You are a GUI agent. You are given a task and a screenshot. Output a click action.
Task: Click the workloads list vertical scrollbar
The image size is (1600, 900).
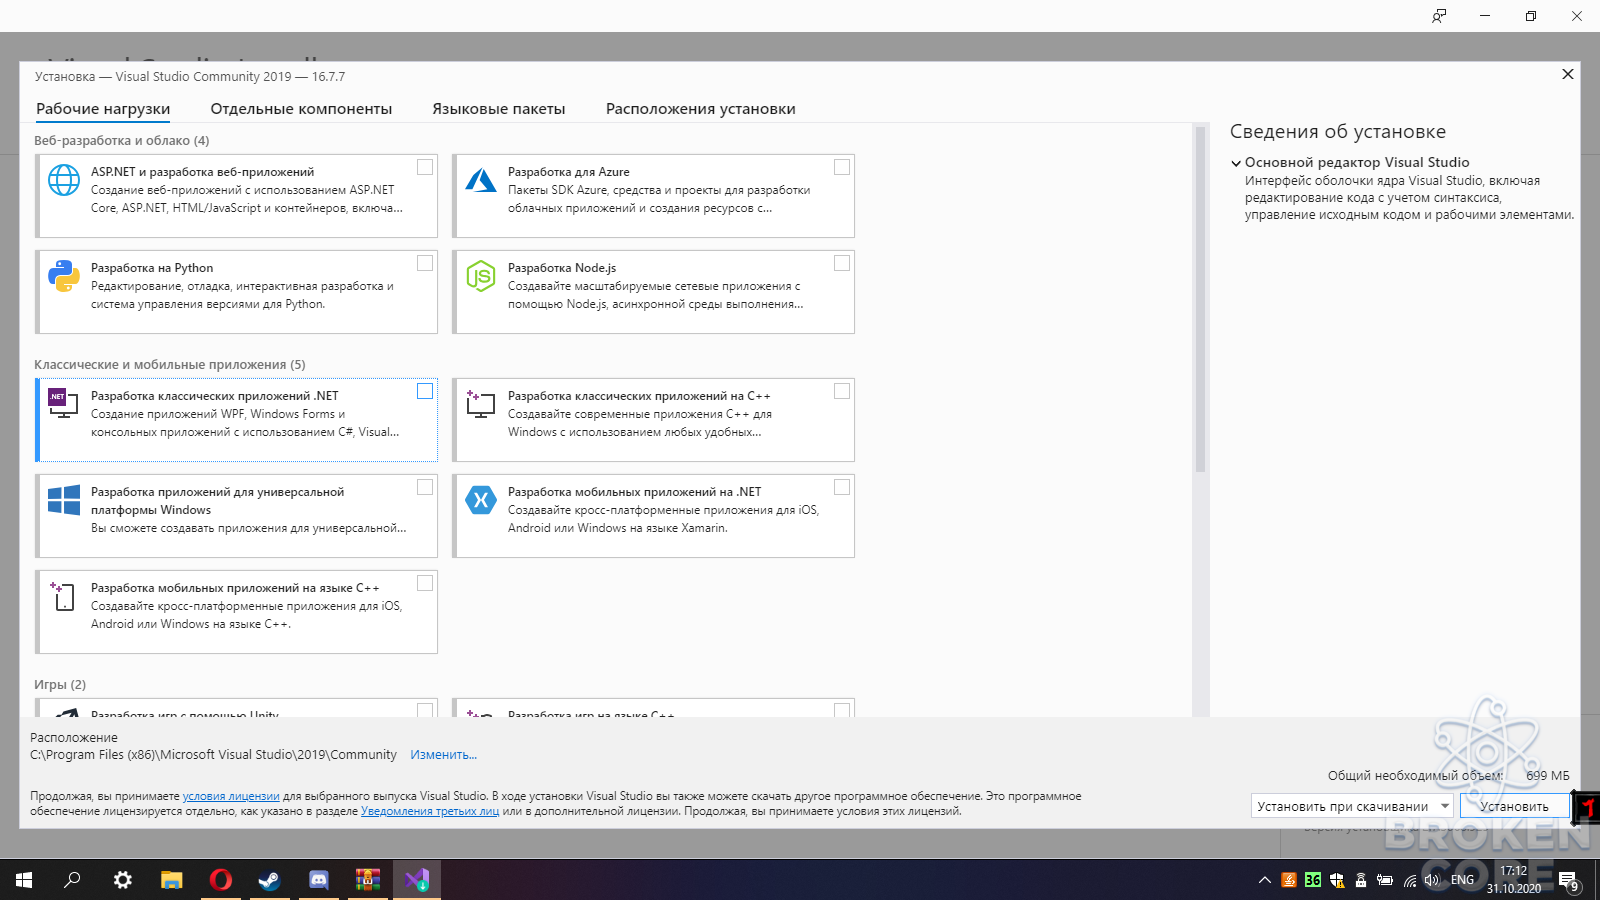[x=1200, y=298]
